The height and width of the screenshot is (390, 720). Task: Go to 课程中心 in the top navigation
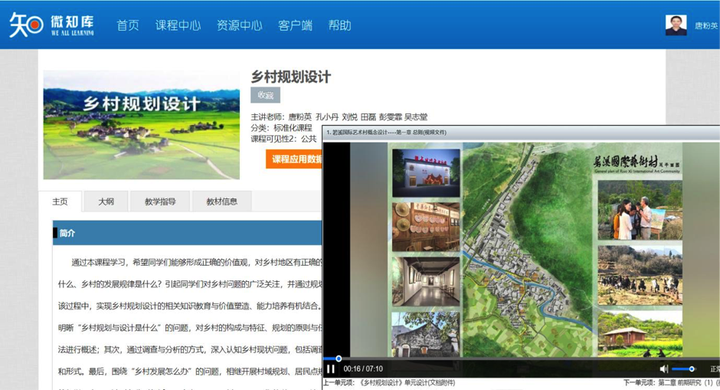(x=178, y=25)
